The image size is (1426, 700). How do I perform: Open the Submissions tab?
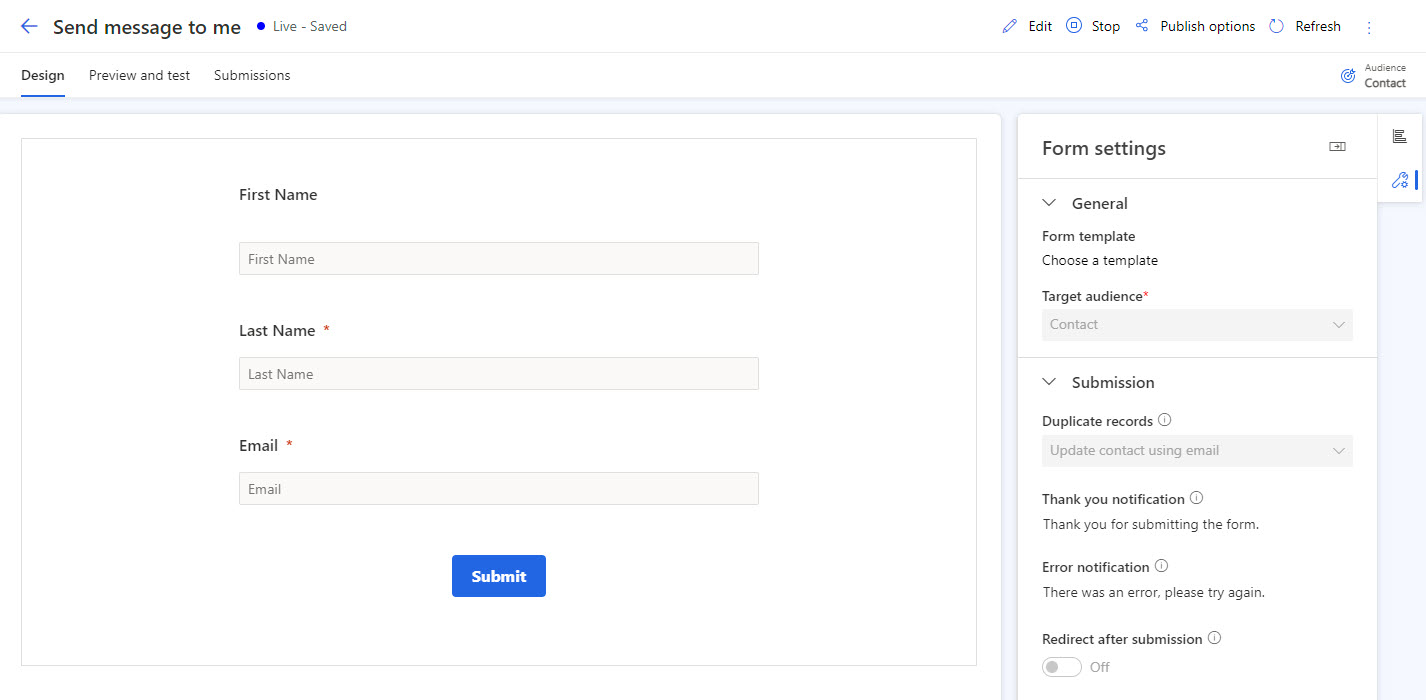[x=252, y=75]
